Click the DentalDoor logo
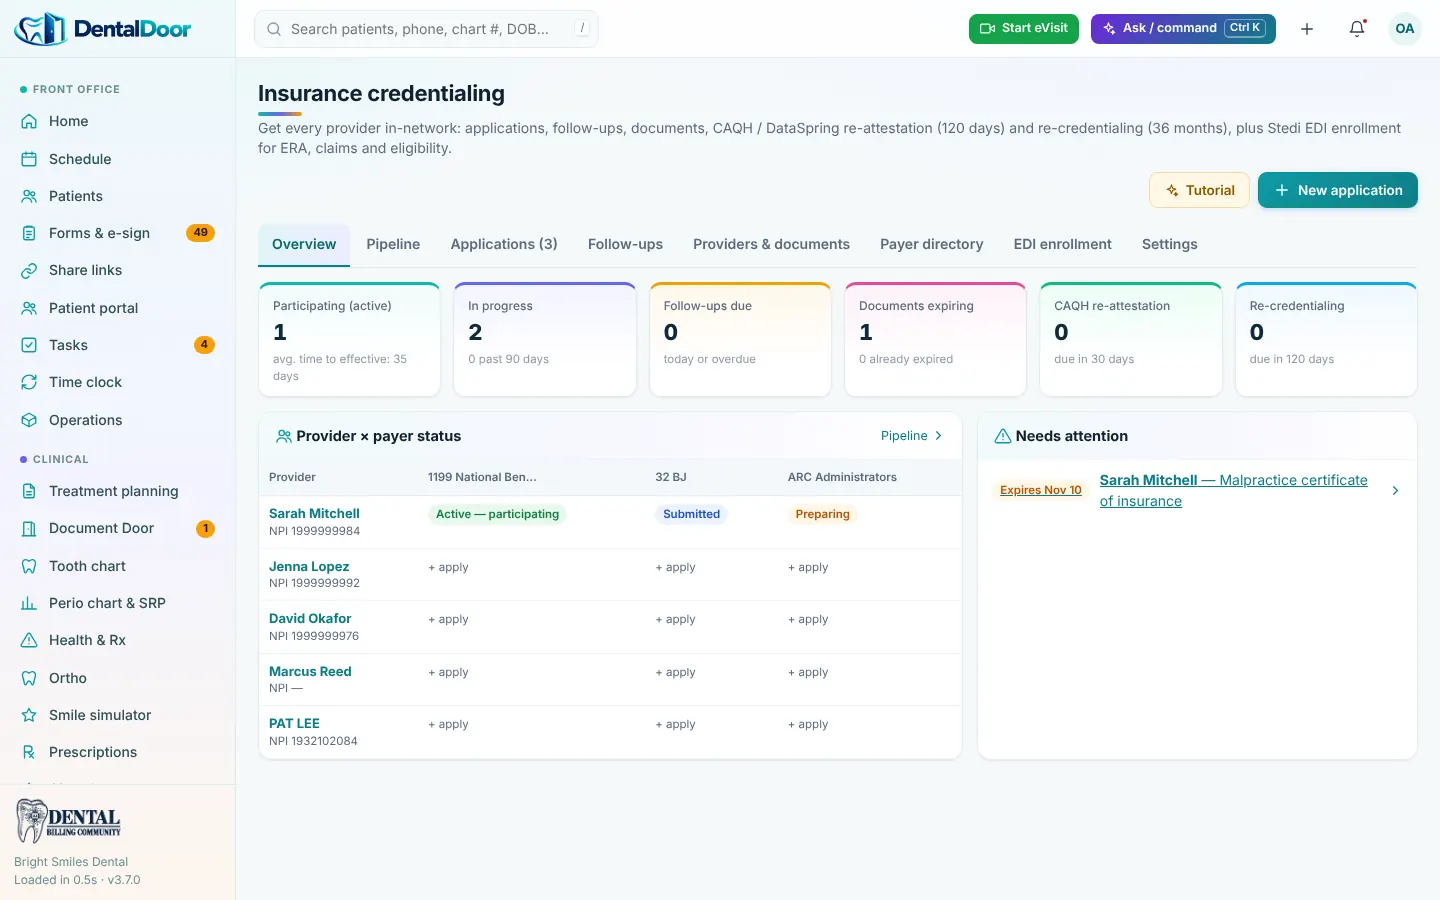Viewport: 1440px width, 900px height. (103, 29)
